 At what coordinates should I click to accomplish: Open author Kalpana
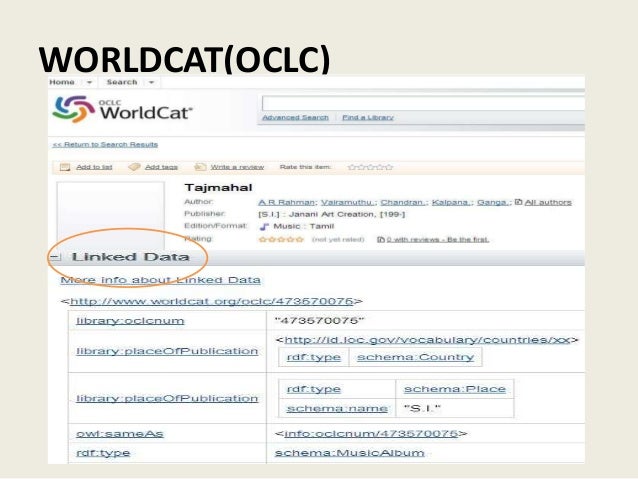pos(452,202)
